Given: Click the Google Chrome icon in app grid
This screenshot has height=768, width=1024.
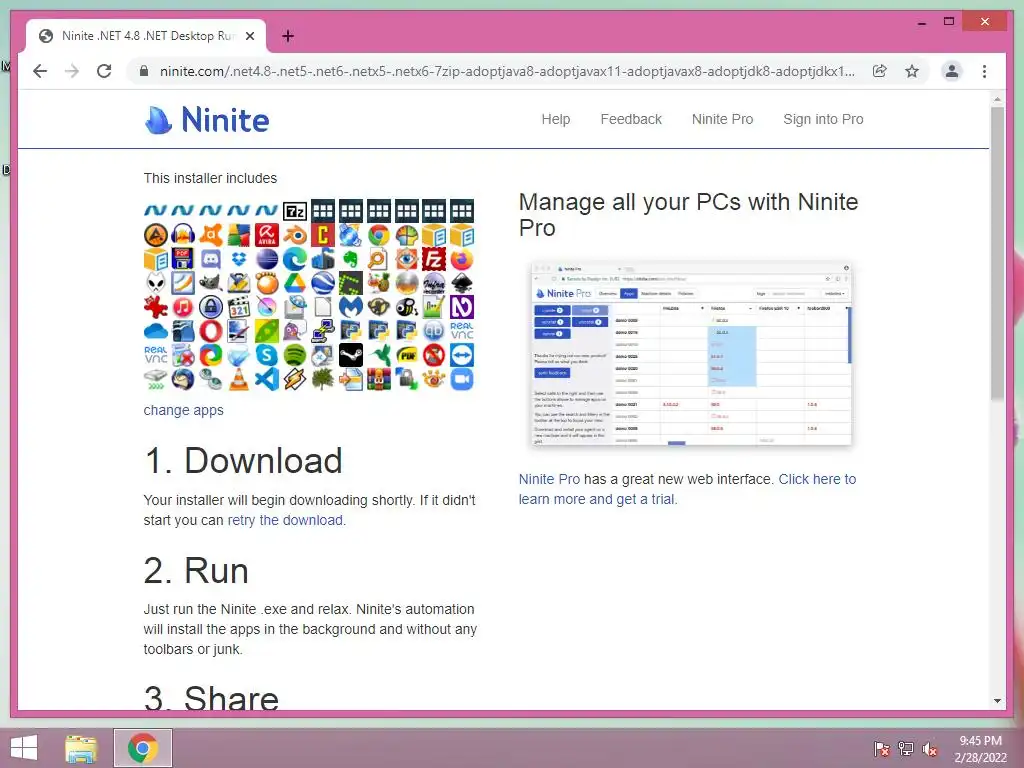Looking at the screenshot, I should (x=378, y=235).
